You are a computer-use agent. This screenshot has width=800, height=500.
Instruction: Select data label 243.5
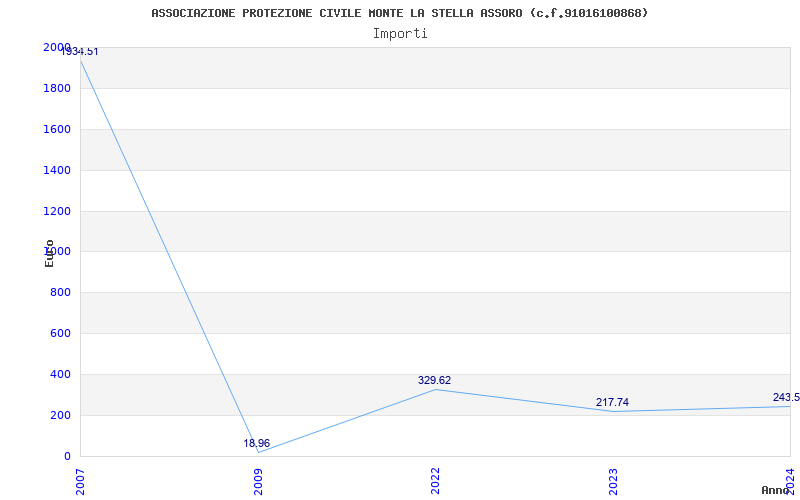point(786,397)
